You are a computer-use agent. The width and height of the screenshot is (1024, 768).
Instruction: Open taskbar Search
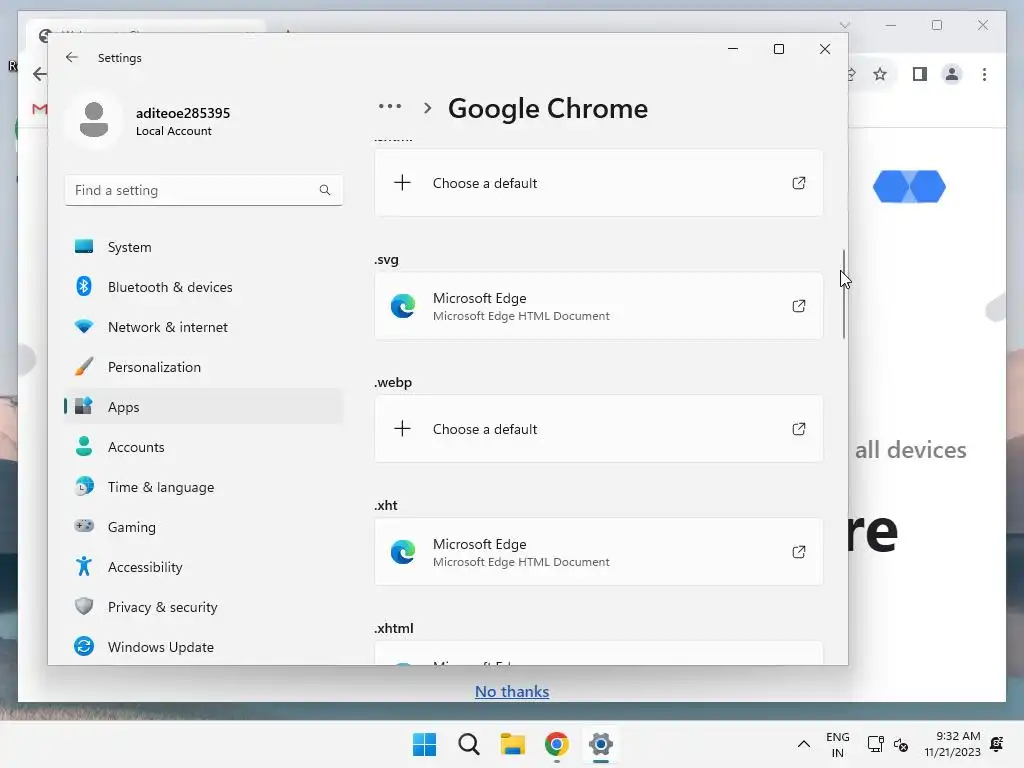click(469, 744)
